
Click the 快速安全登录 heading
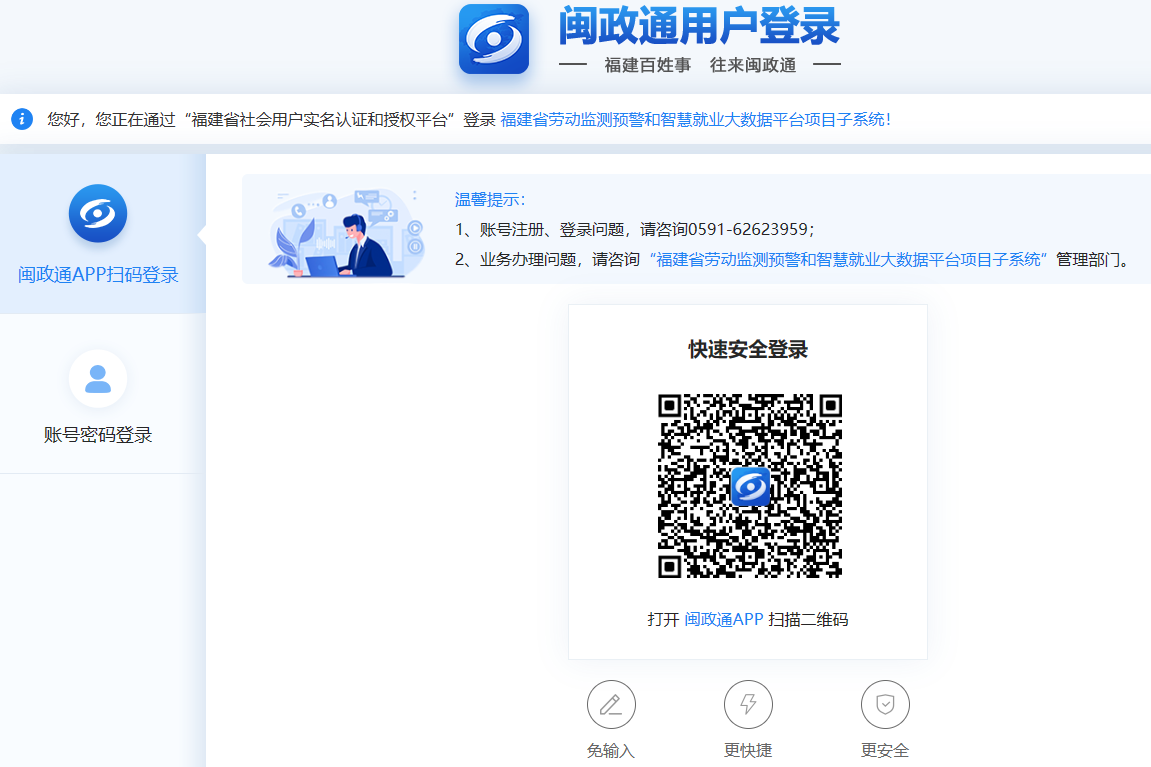pos(748,349)
